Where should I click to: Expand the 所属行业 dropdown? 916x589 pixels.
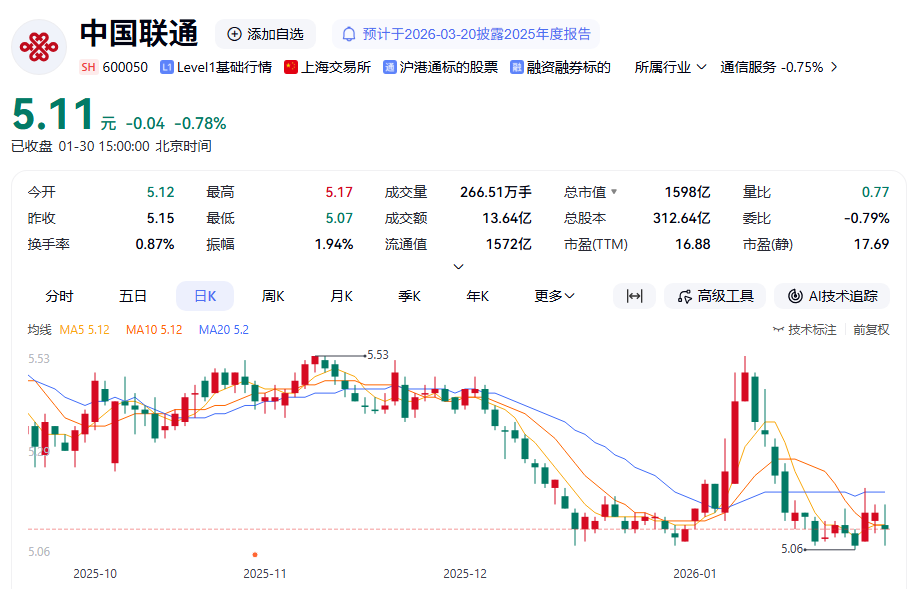coord(671,67)
